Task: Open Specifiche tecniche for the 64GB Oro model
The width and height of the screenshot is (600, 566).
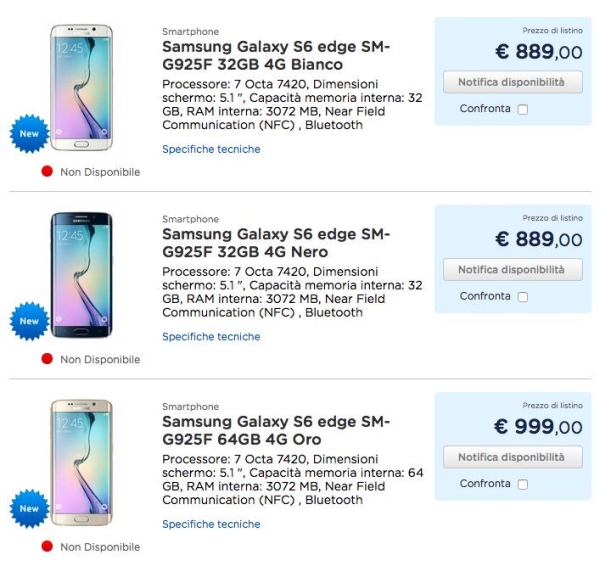Action: pos(211,524)
